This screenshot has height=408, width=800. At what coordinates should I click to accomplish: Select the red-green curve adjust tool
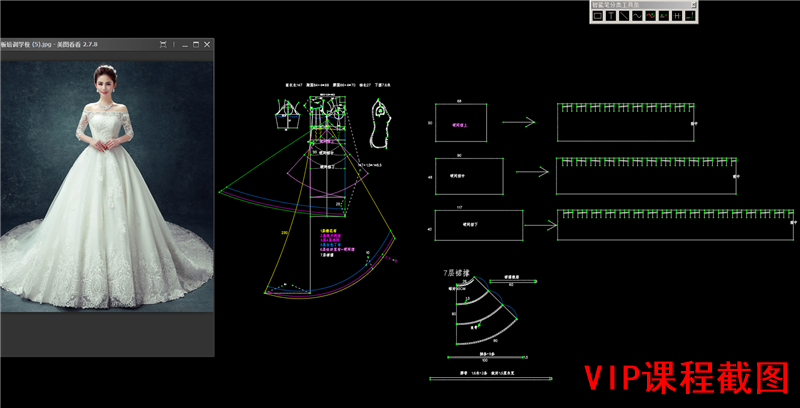click(x=651, y=16)
